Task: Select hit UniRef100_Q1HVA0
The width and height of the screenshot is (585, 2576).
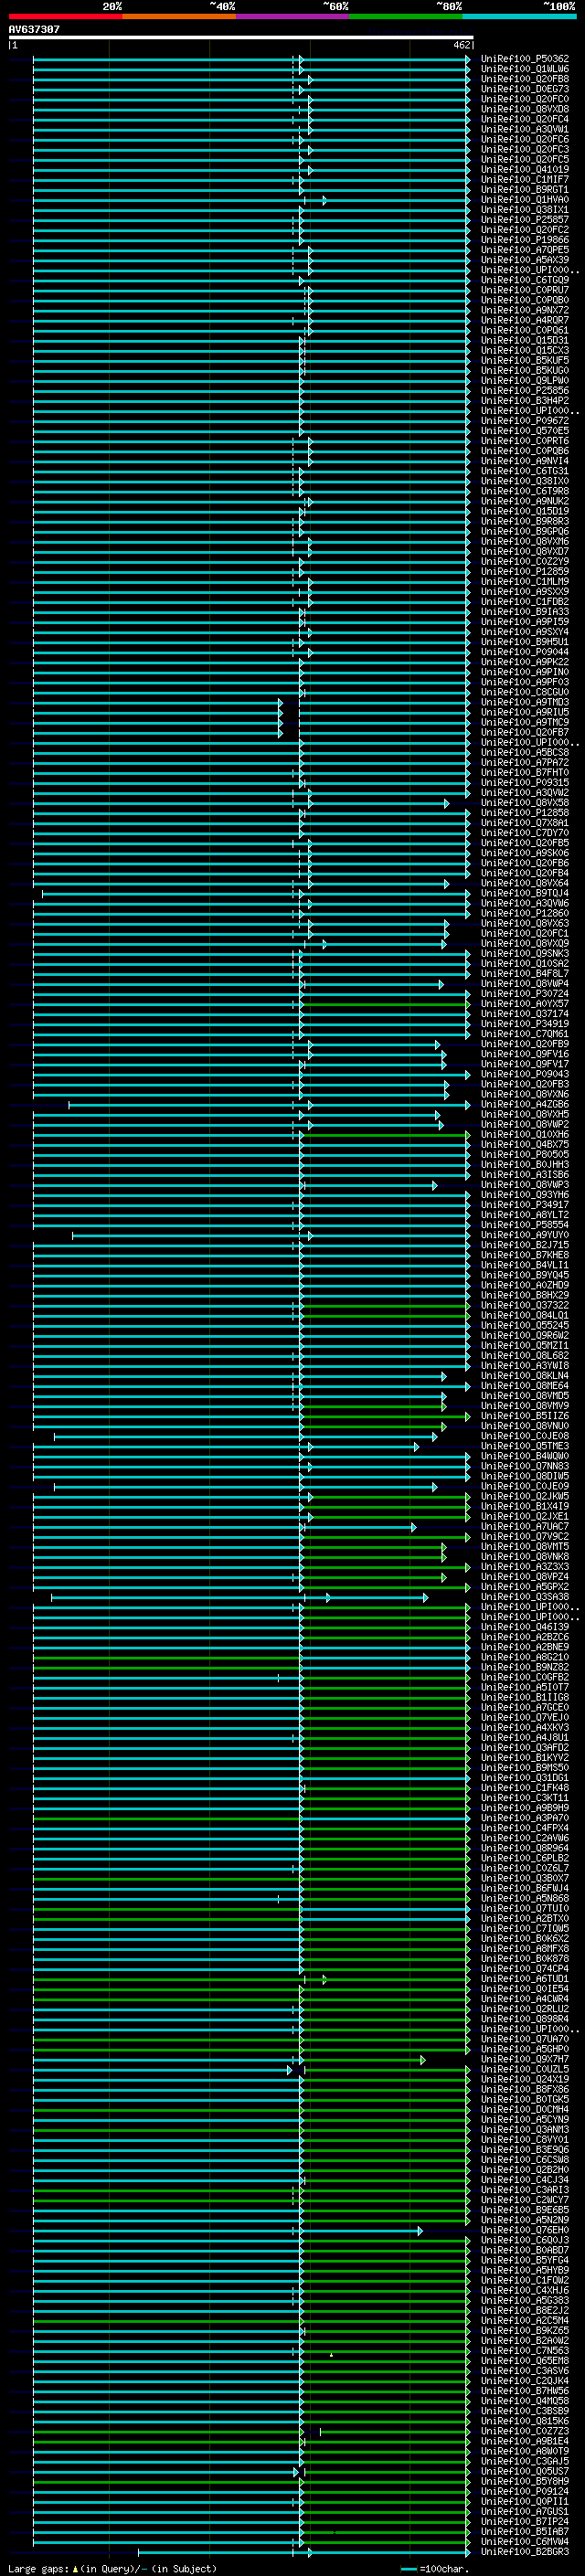Action: [525, 200]
